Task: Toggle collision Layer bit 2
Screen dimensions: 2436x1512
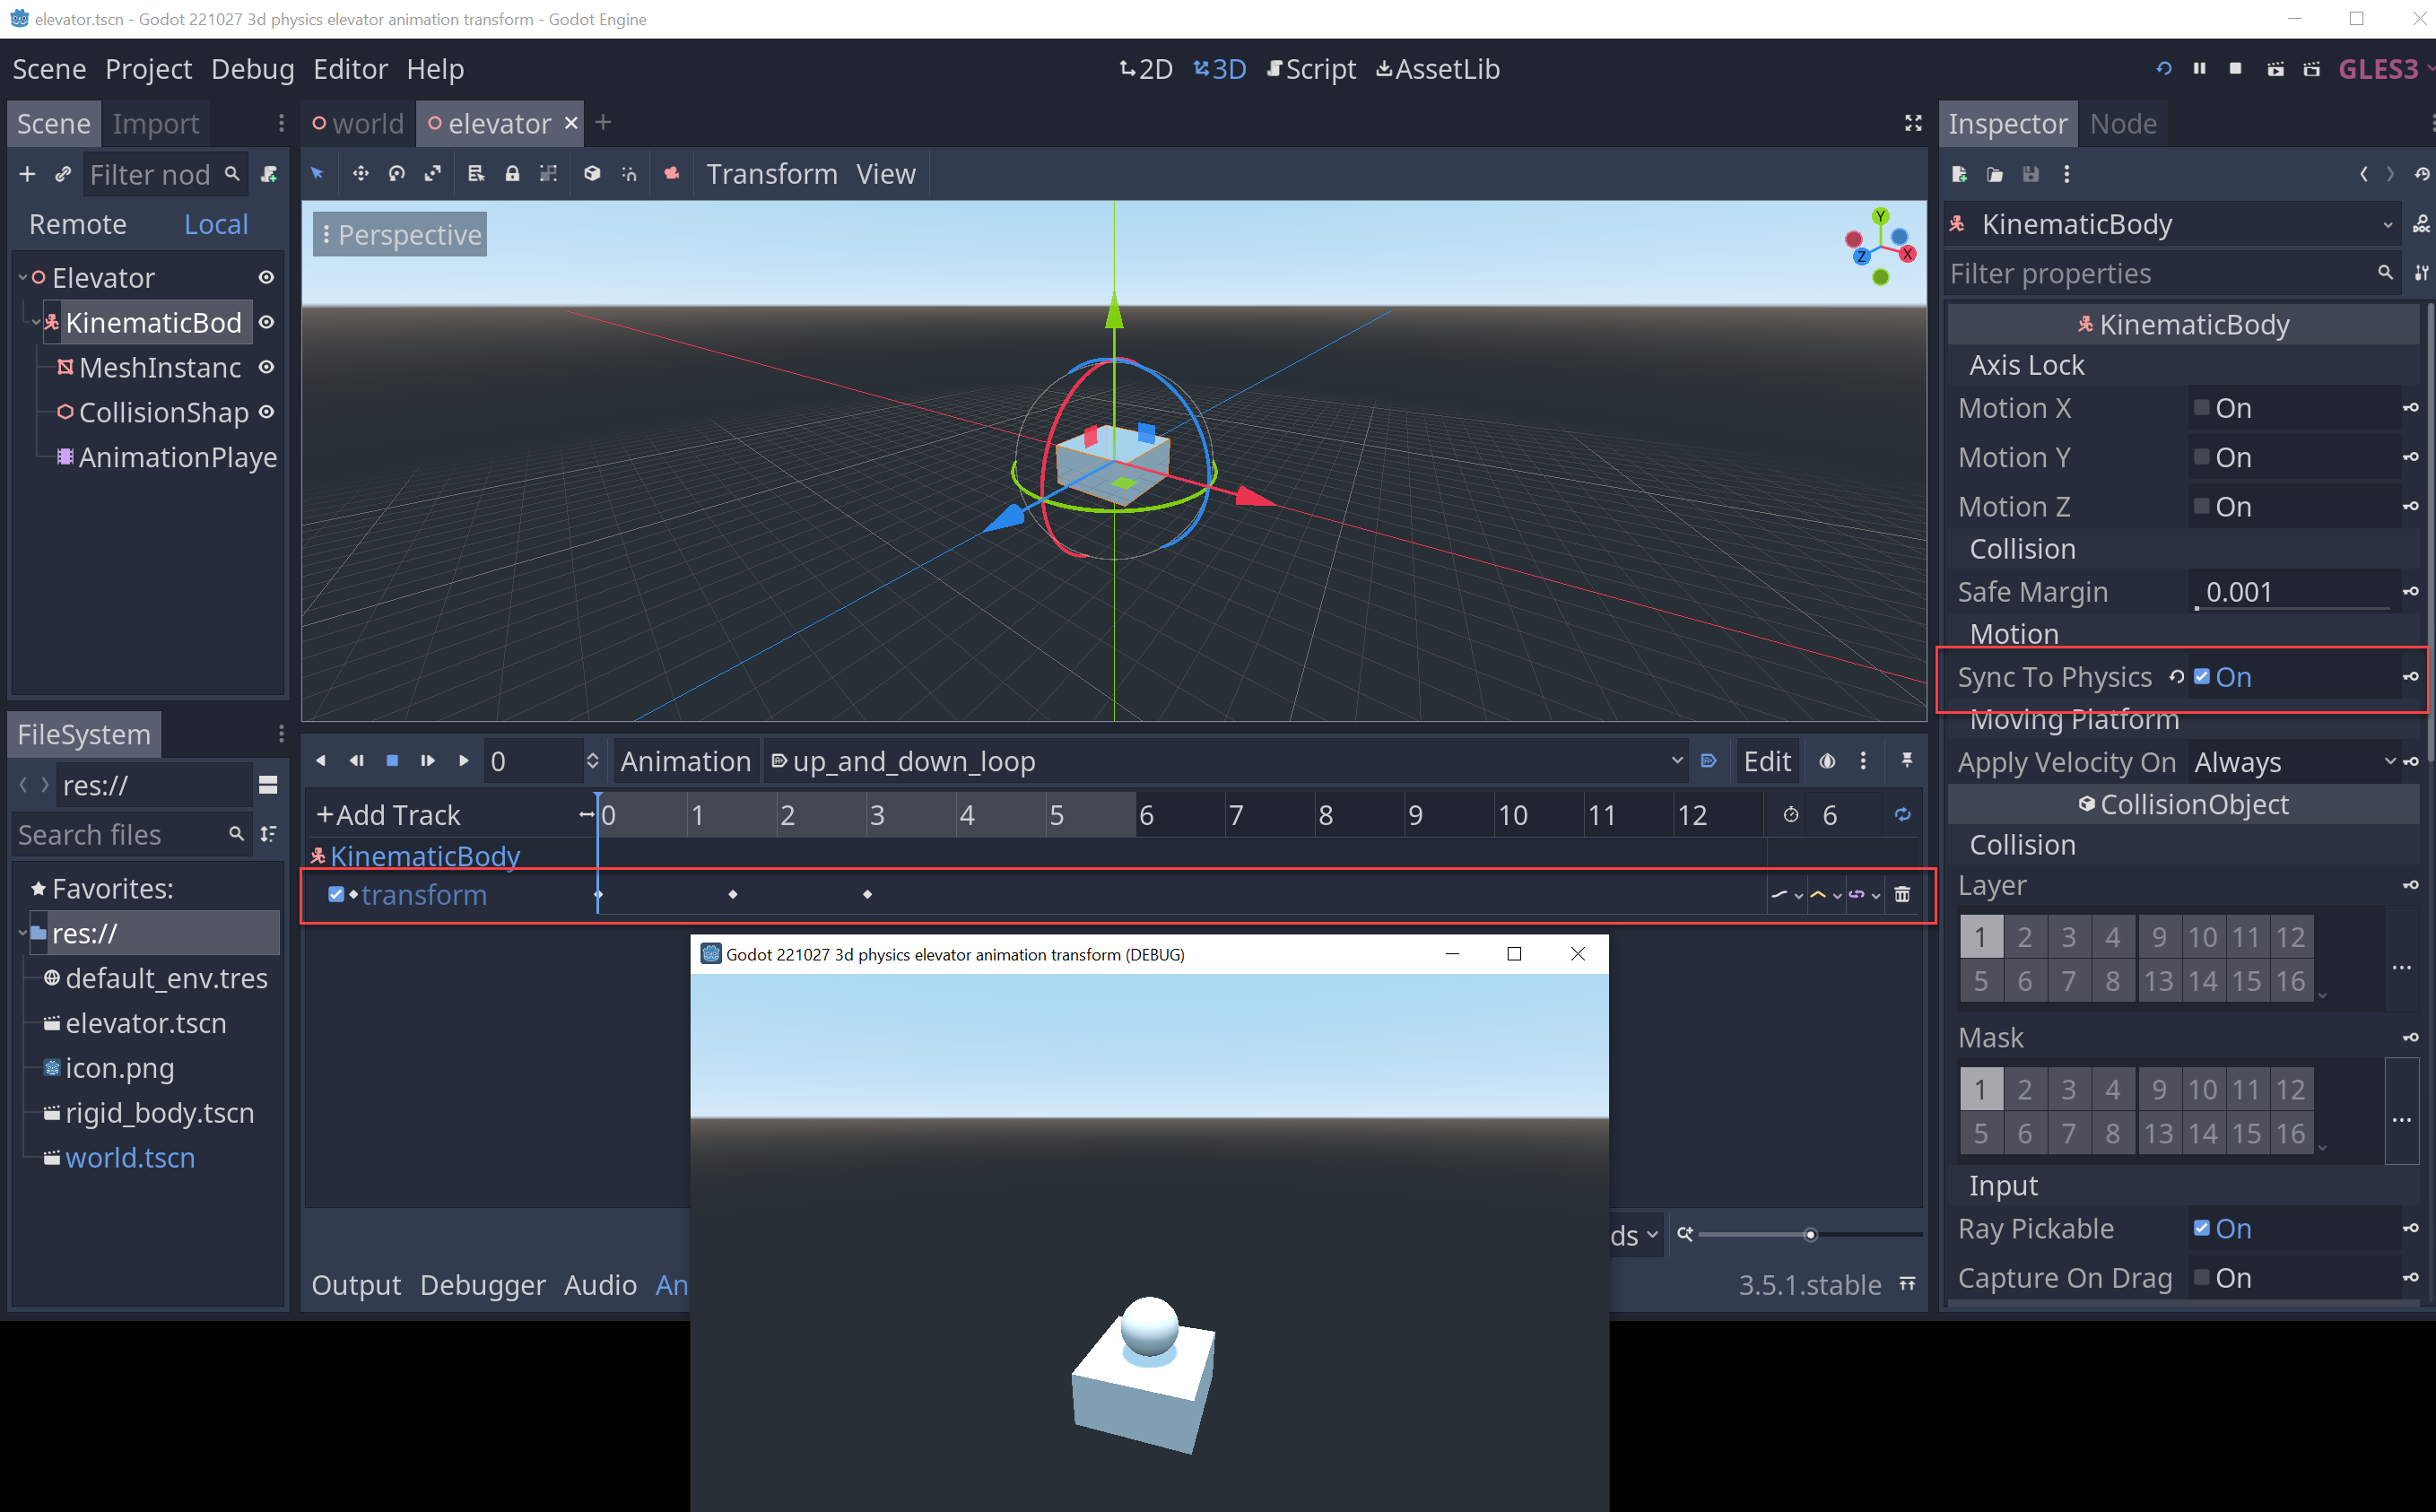Action: pos(2024,937)
